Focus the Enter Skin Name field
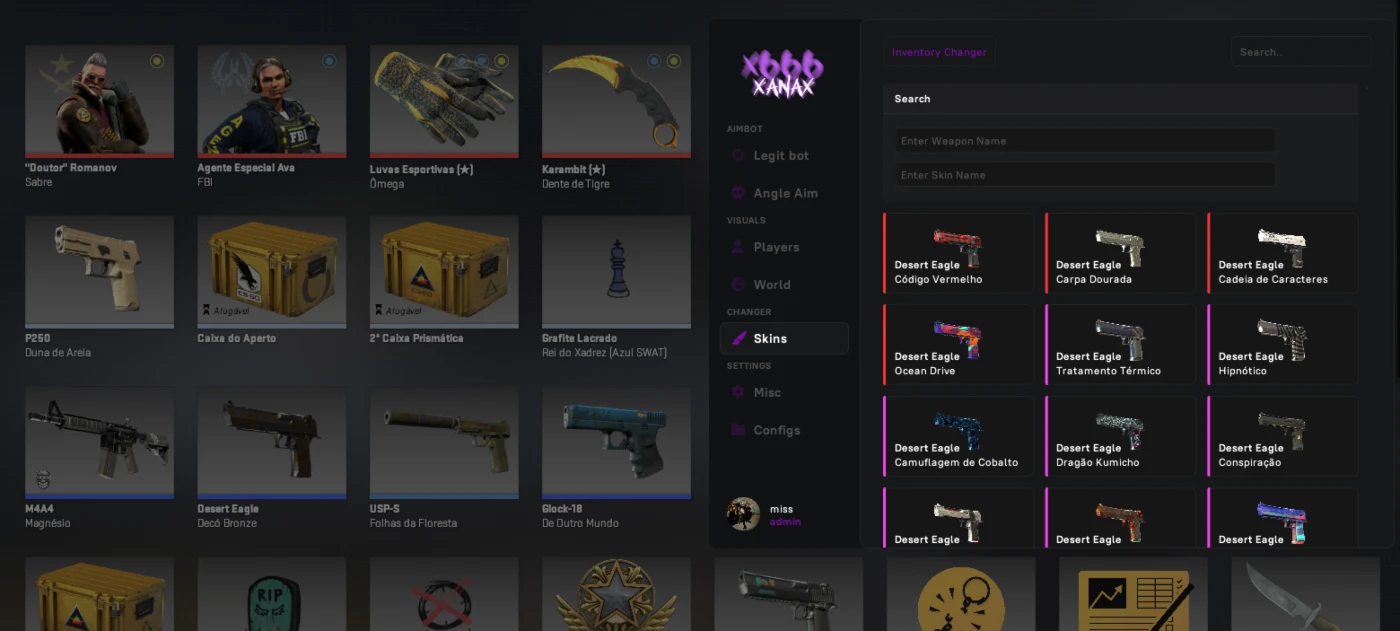Screen dimensions: 1400x631 [1085, 175]
